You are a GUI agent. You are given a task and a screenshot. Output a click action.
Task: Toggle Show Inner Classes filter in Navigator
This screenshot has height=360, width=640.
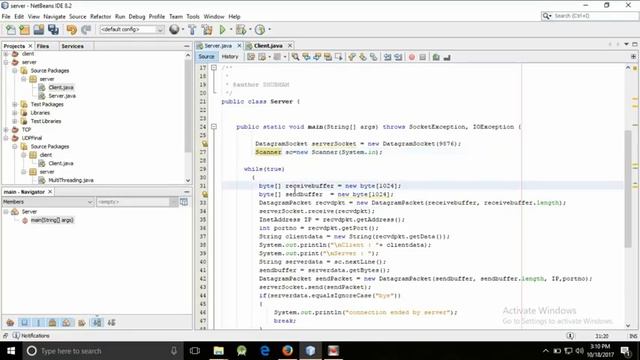(x=66, y=322)
